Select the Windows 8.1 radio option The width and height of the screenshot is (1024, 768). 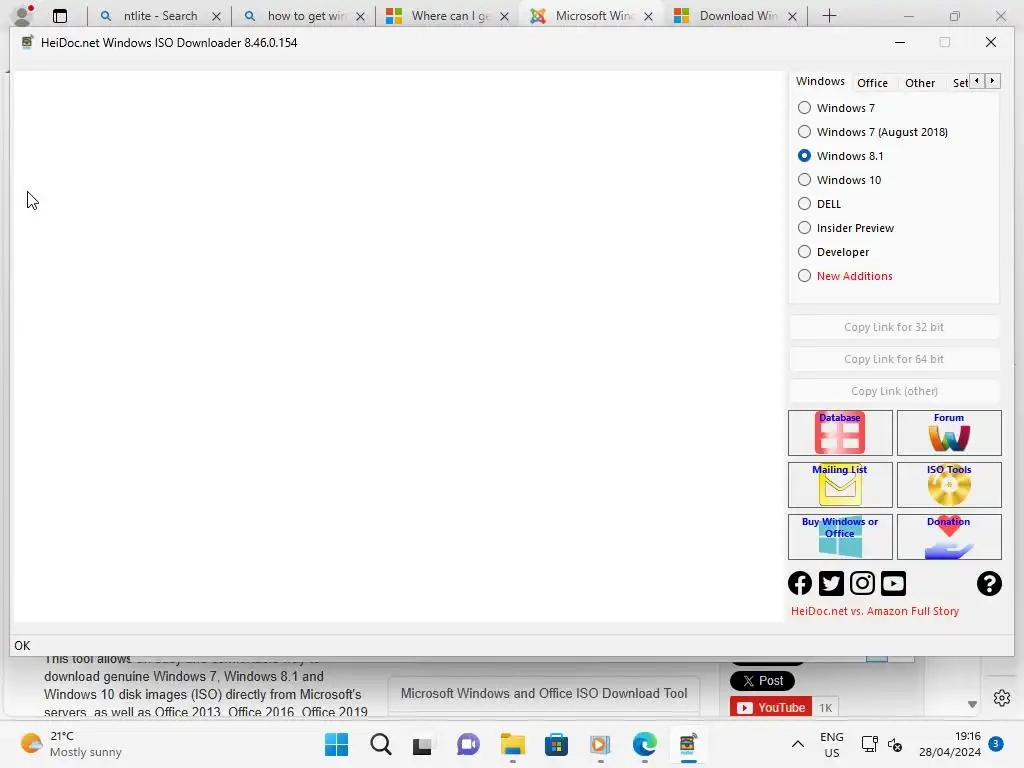pos(841,156)
